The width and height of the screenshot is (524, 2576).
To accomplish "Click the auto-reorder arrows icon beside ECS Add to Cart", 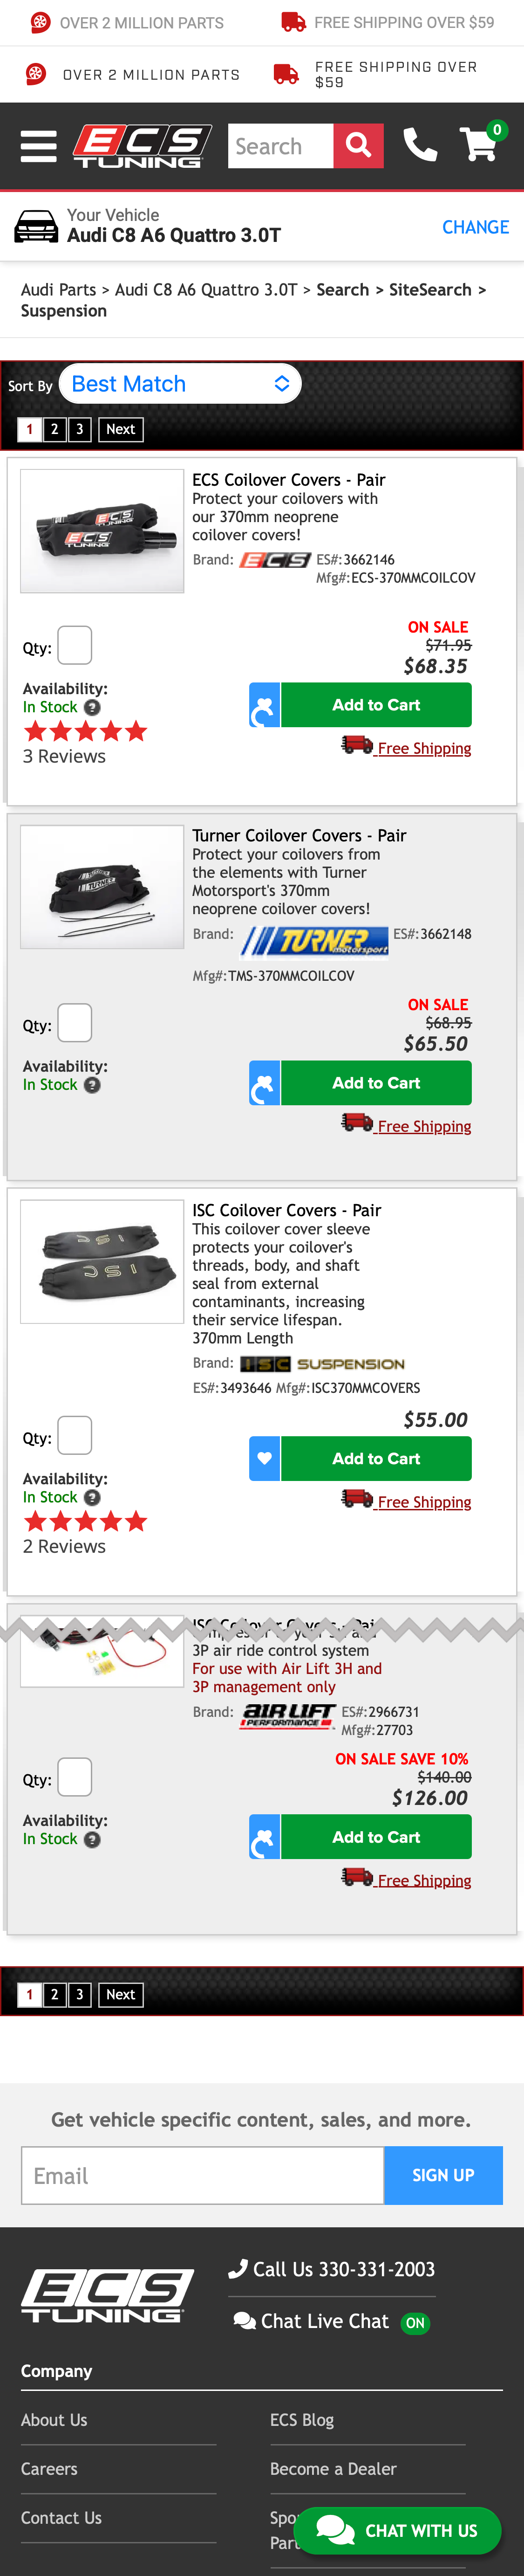I will coord(263,704).
